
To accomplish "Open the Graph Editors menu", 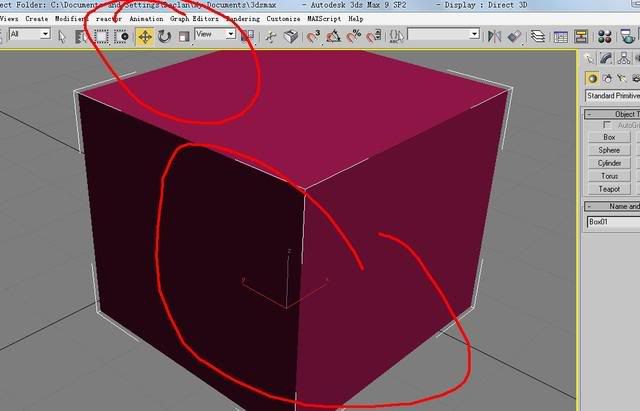I will click(x=194, y=18).
